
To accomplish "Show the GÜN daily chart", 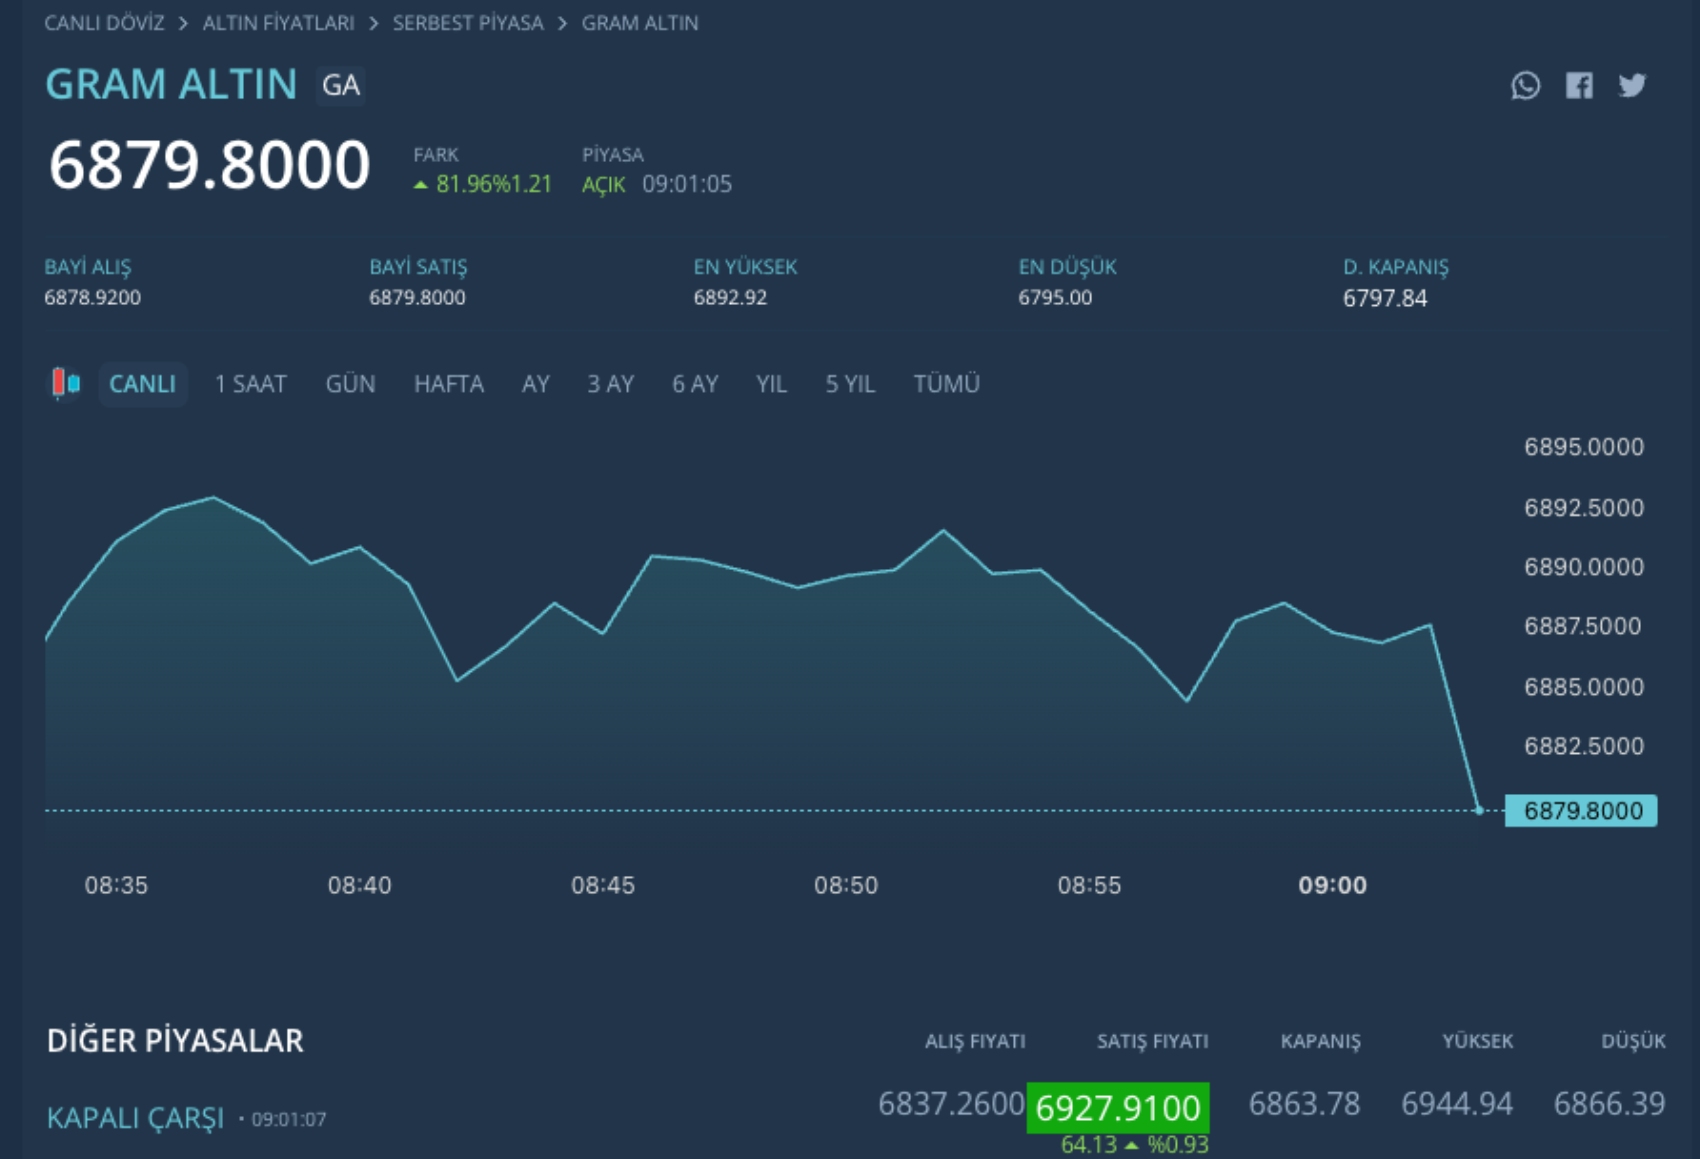I will tap(350, 384).
